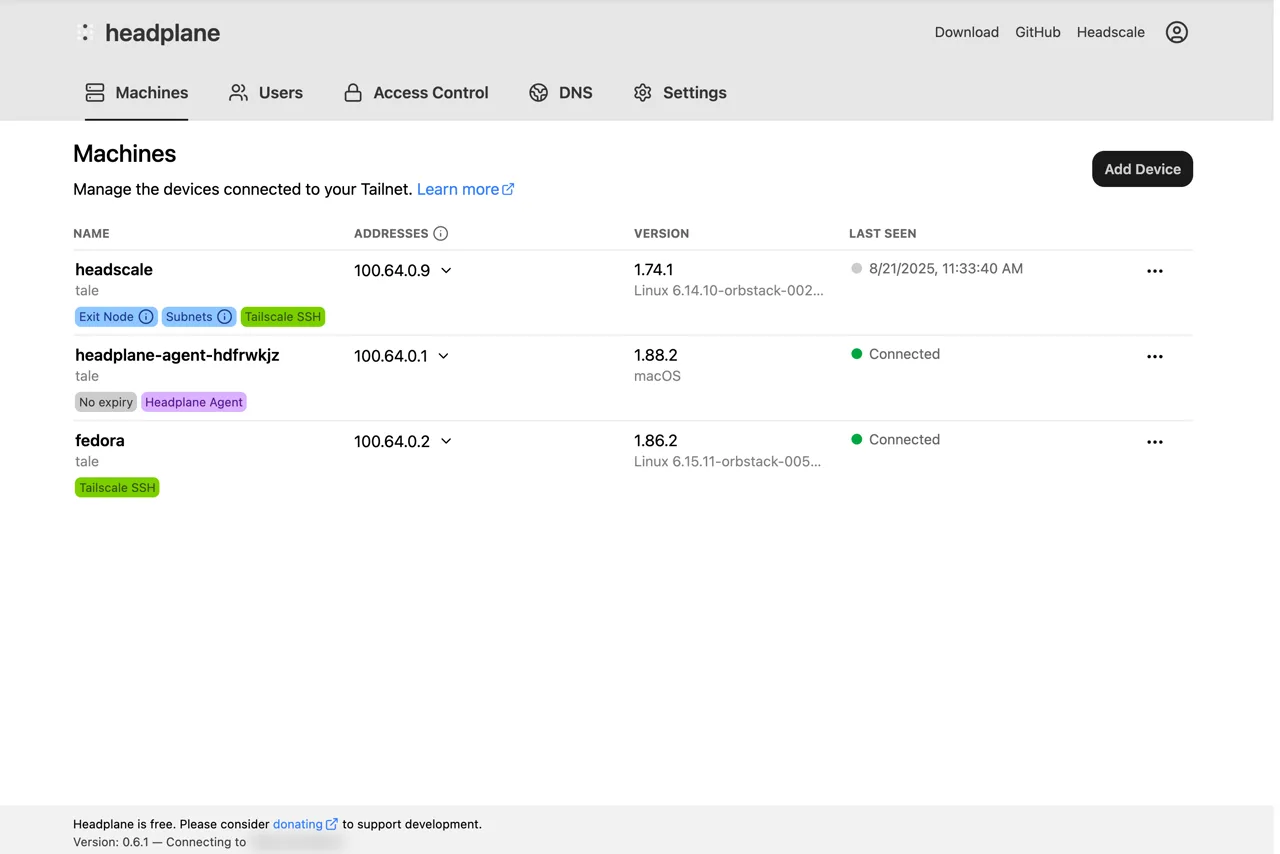This screenshot has width=1280, height=854.
Task: Open the GitHub link
Action: (x=1038, y=32)
